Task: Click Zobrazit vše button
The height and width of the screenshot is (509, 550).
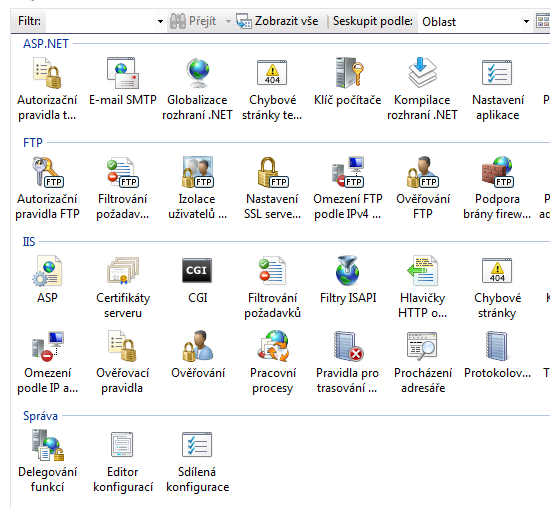Action: click(277, 21)
